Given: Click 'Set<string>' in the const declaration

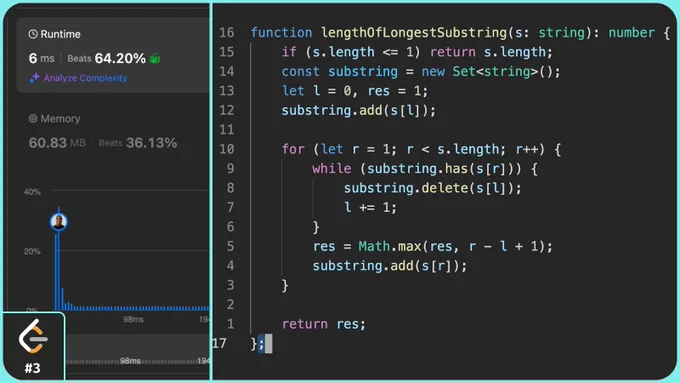Looking at the screenshot, I should [496, 71].
